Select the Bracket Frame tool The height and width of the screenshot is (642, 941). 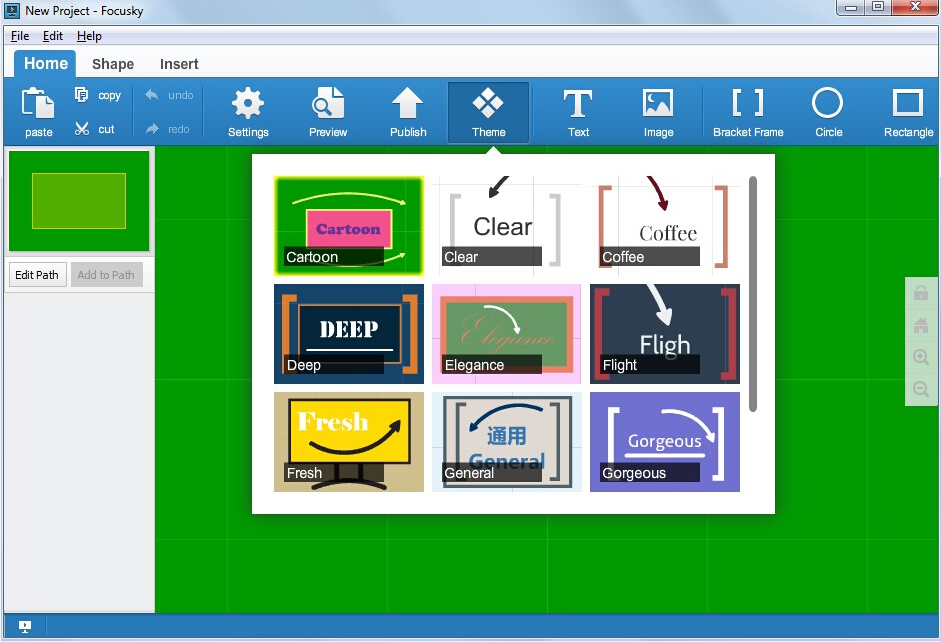click(747, 112)
